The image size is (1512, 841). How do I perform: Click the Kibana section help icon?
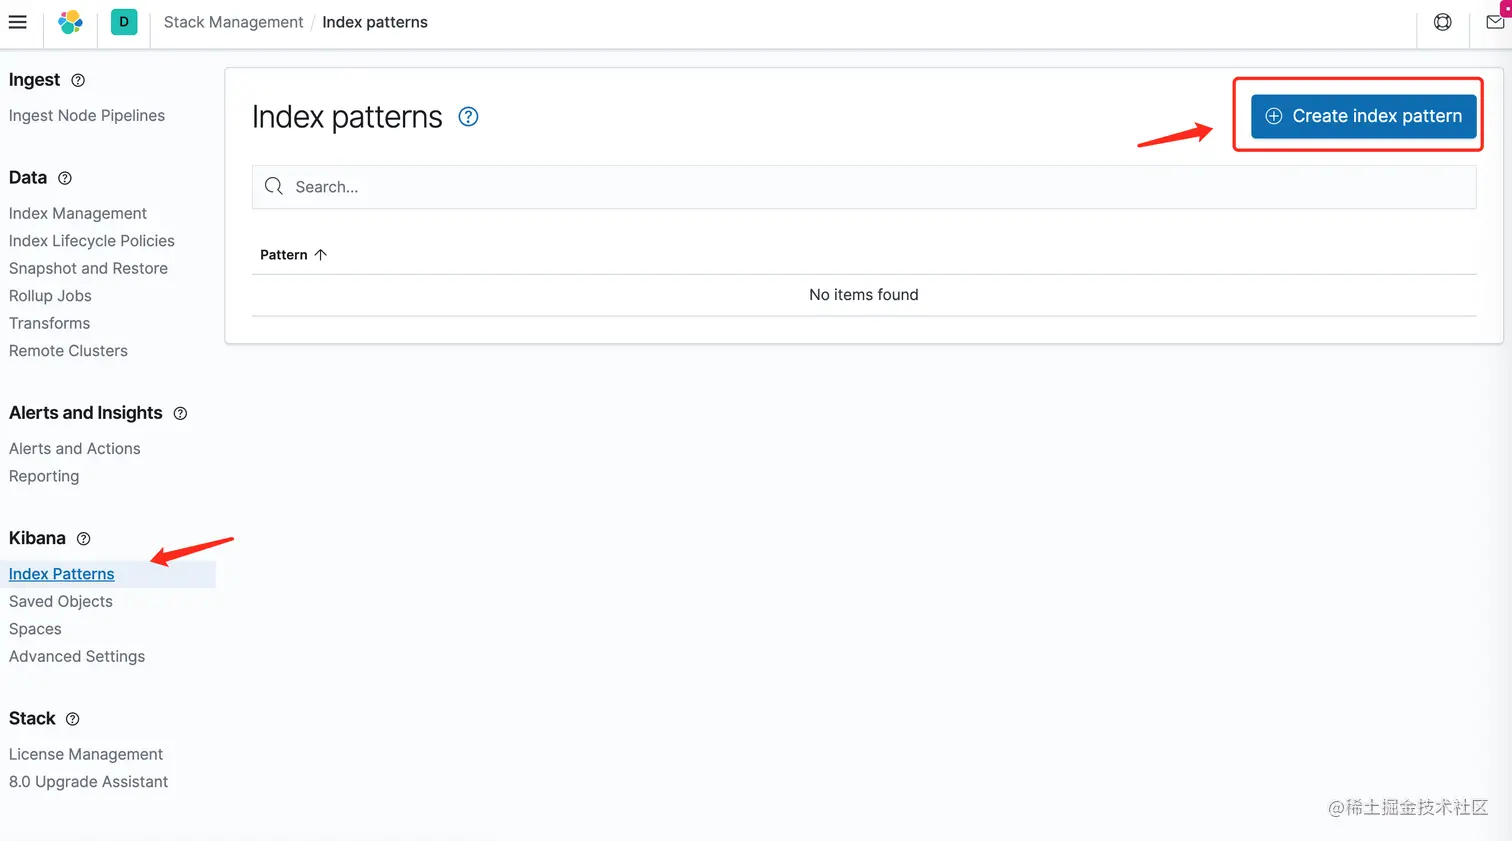pos(84,538)
